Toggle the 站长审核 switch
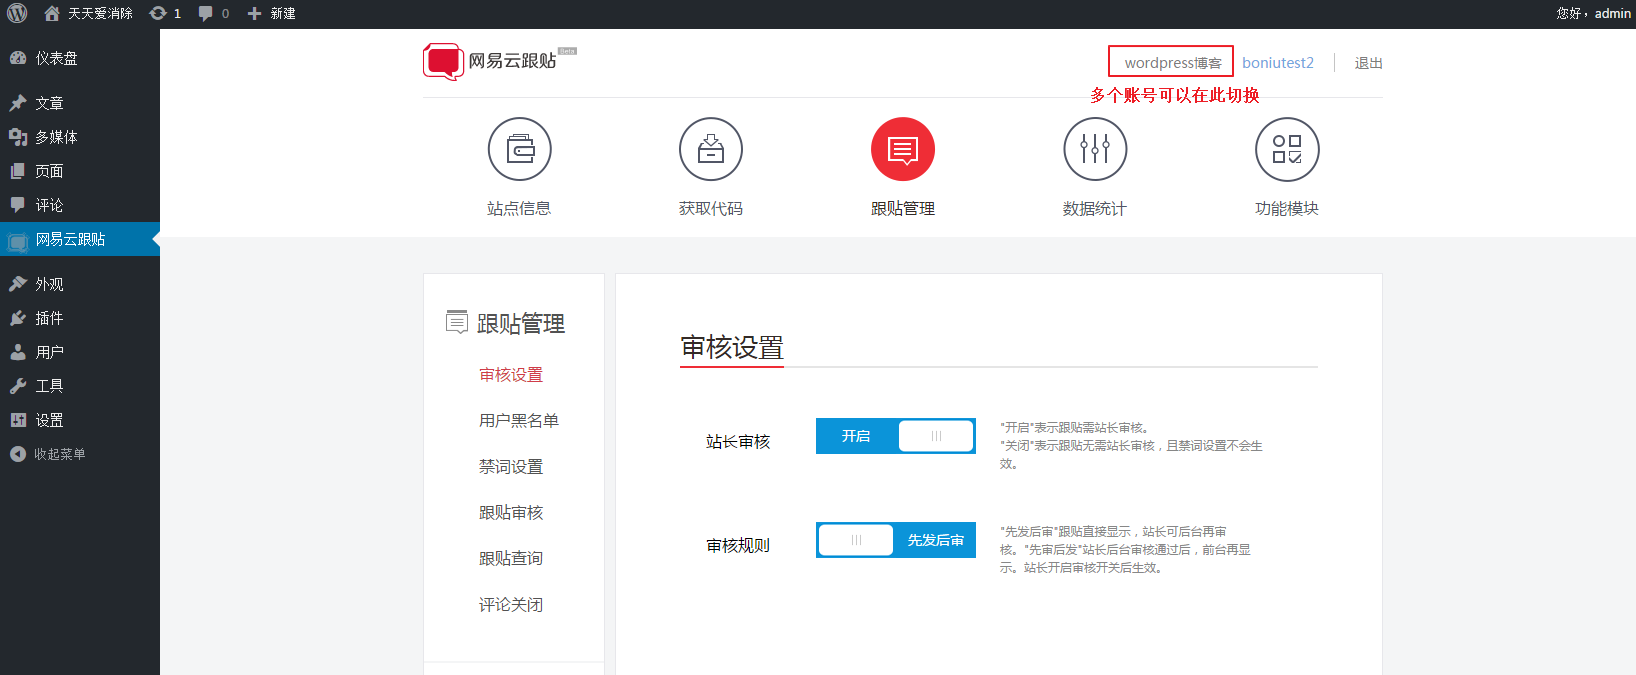The width and height of the screenshot is (1636, 675). 896,436
